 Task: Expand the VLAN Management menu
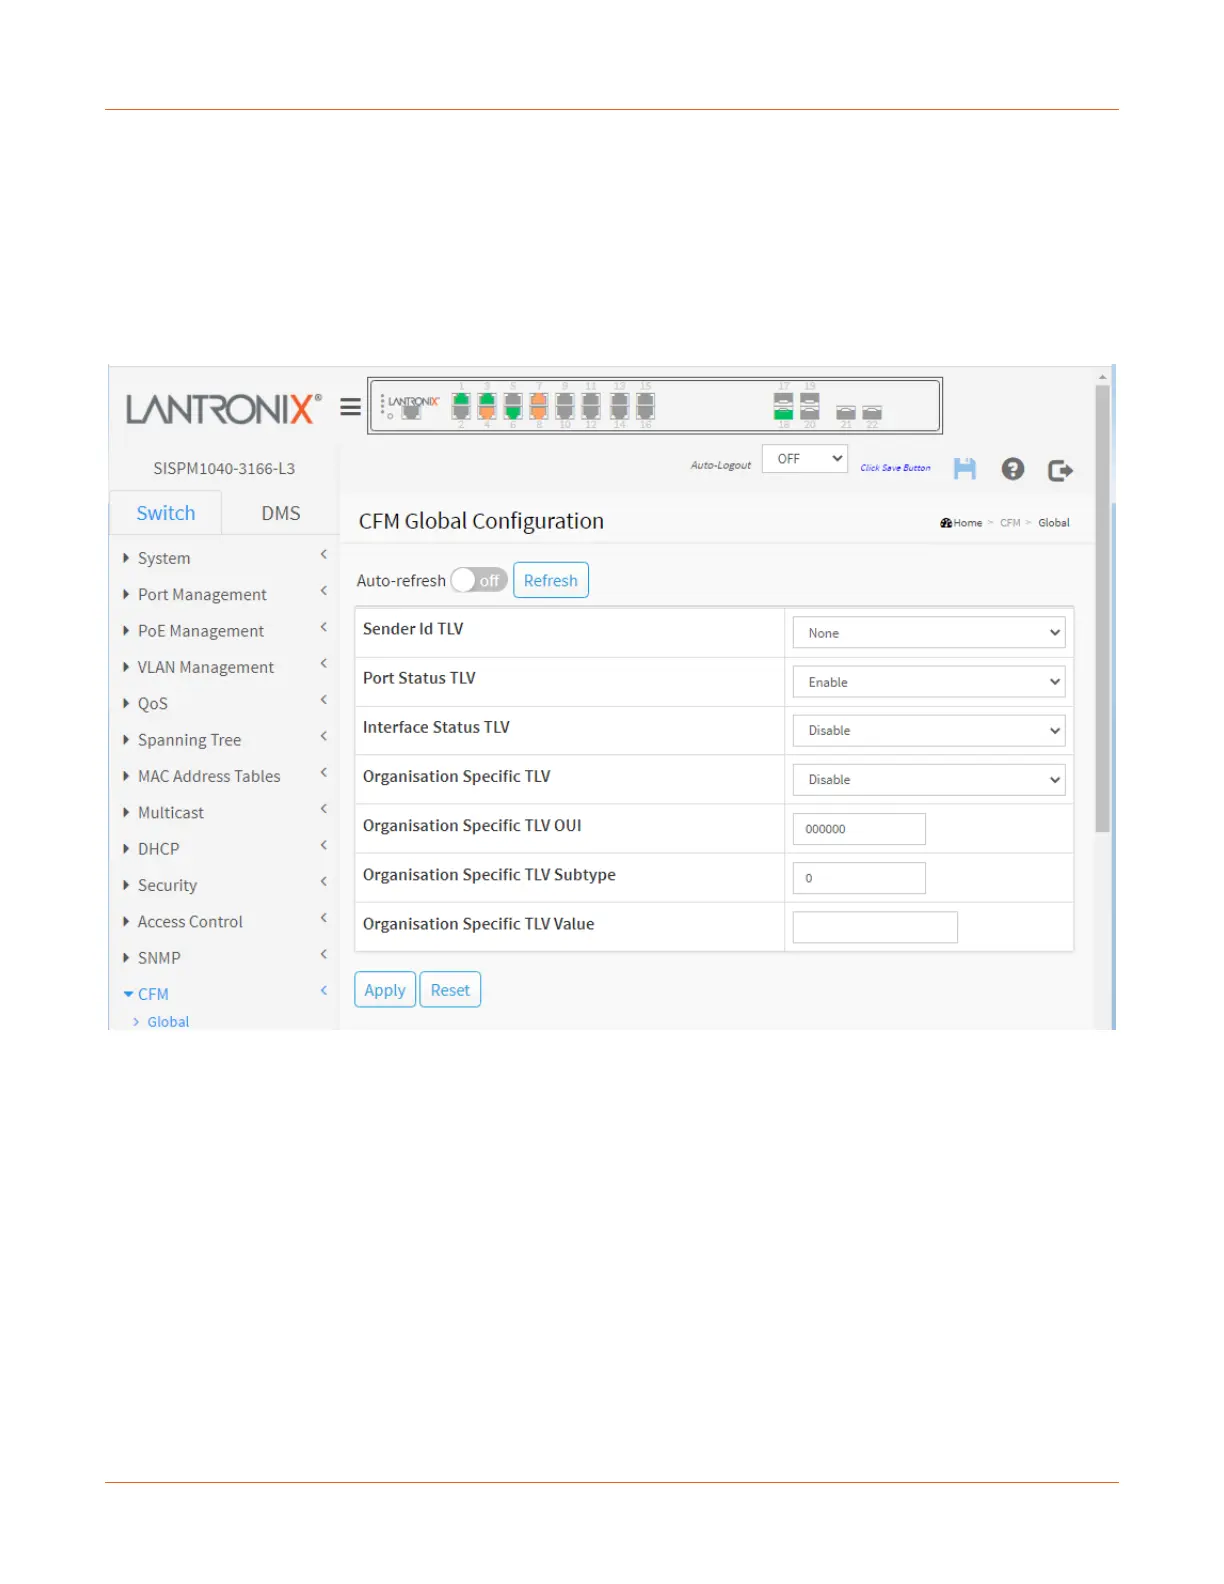pos(225,667)
